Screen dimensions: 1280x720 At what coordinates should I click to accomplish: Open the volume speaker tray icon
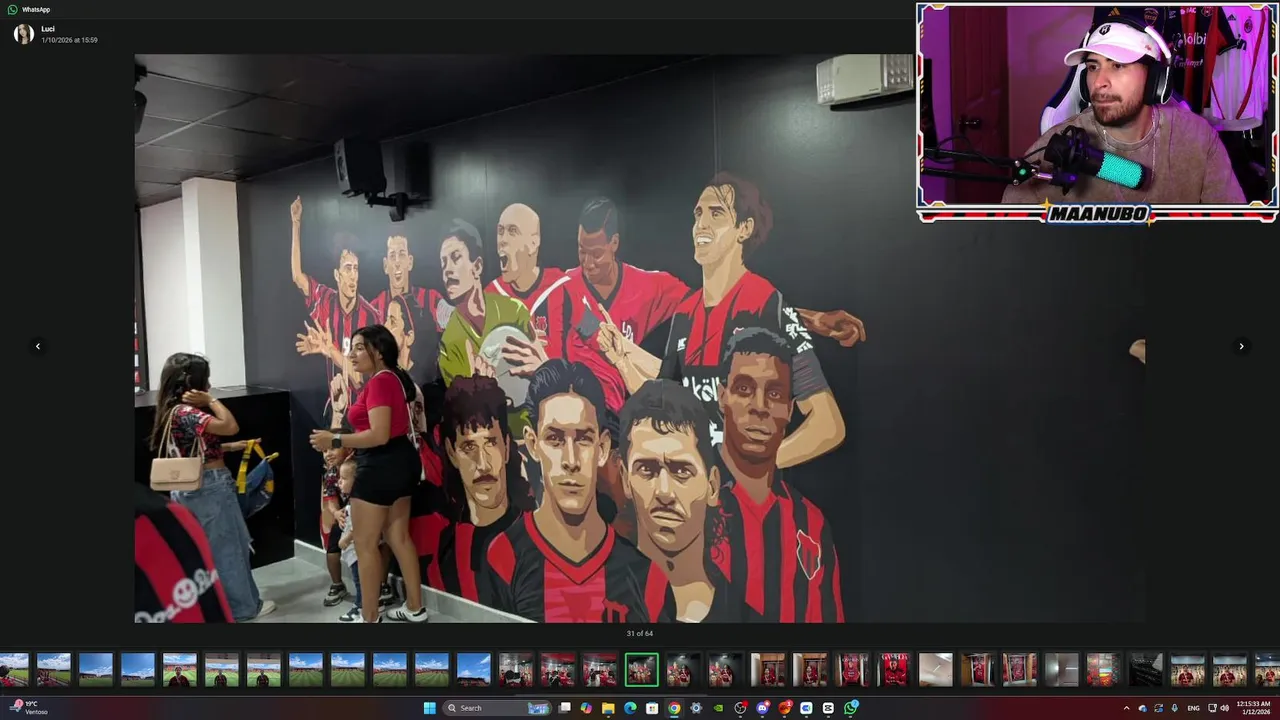1225,708
